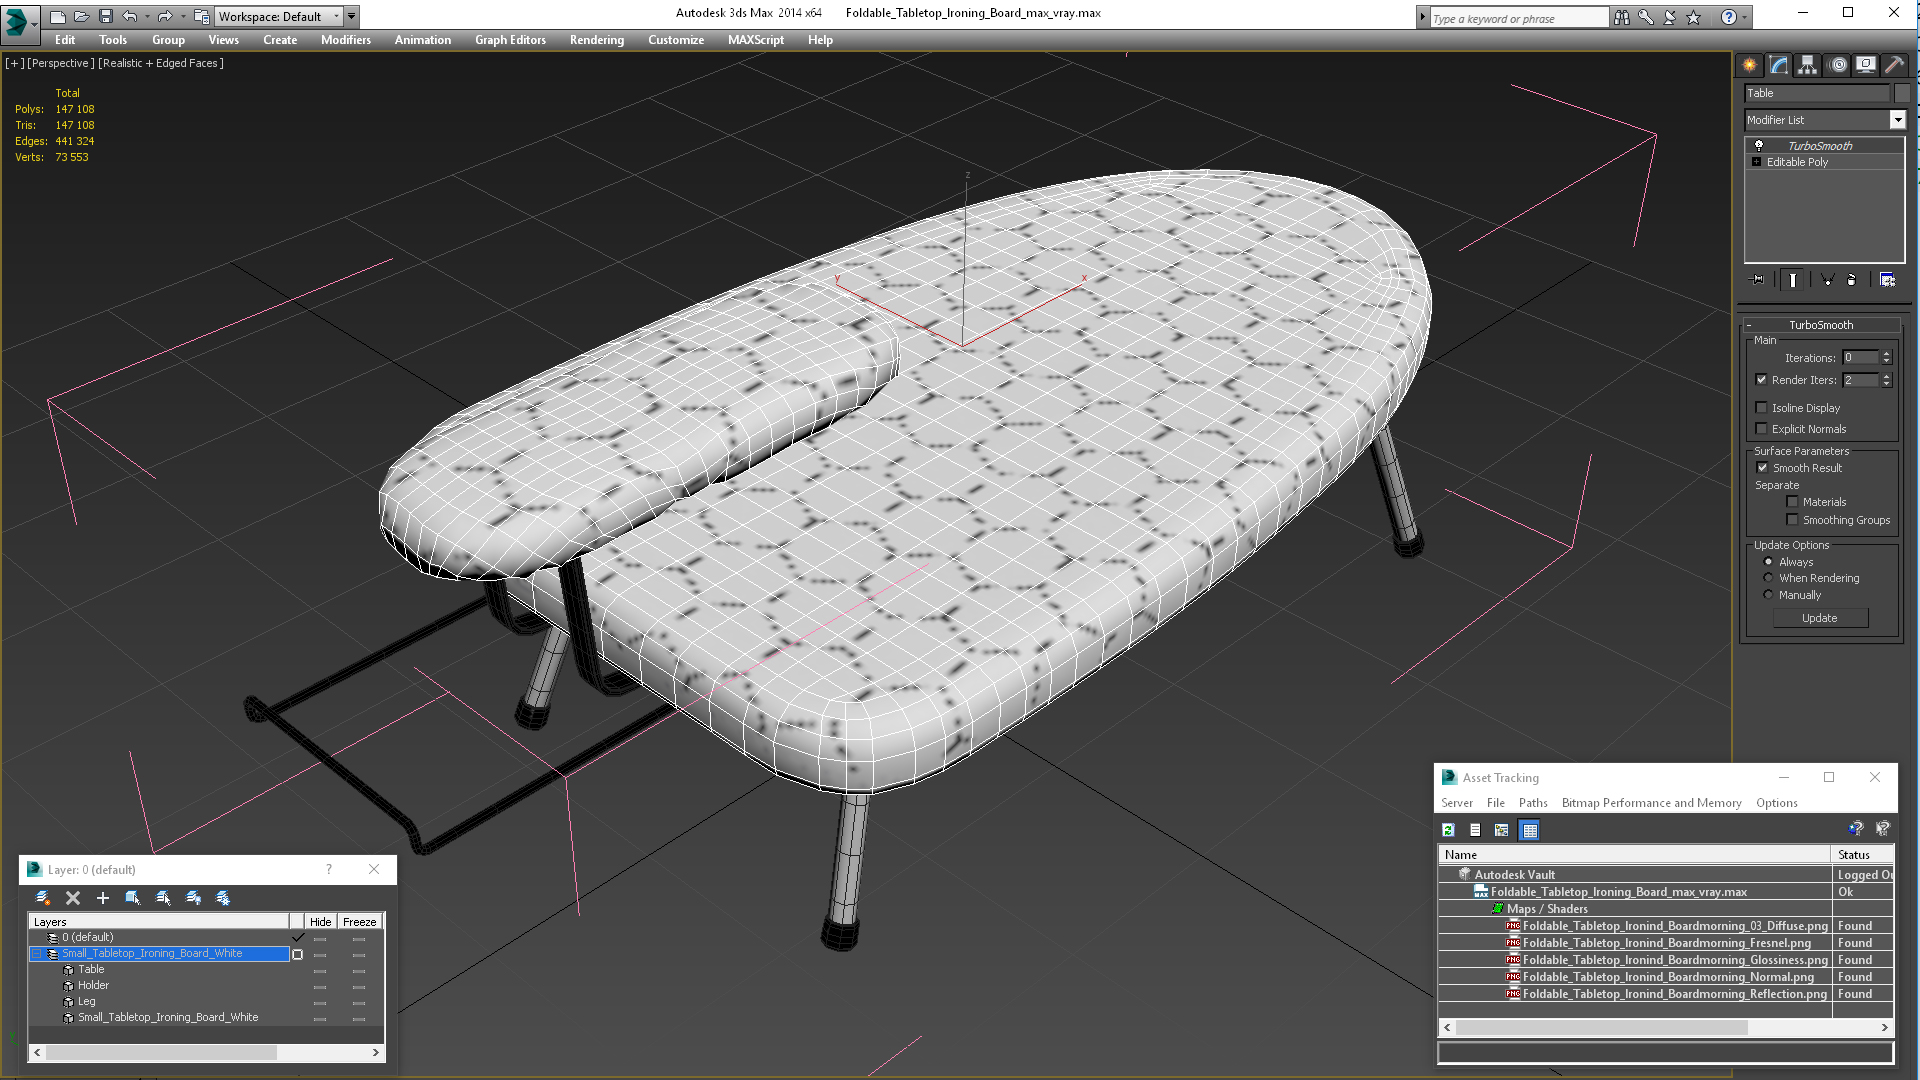This screenshot has height=1080, width=1920.
Task: Click Highlight Selected Objects' Layers icon
Action: click(x=163, y=898)
